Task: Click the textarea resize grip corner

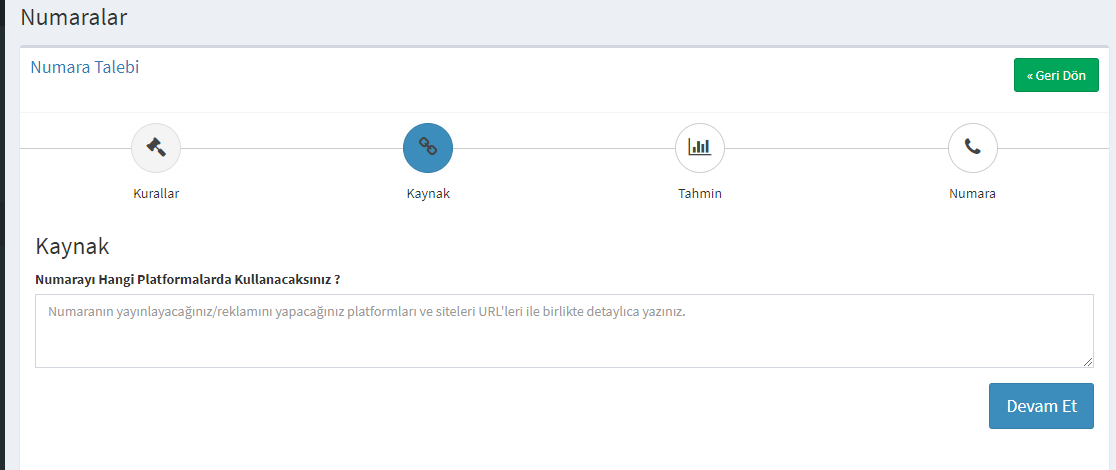Action: pyautogui.click(x=1088, y=362)
